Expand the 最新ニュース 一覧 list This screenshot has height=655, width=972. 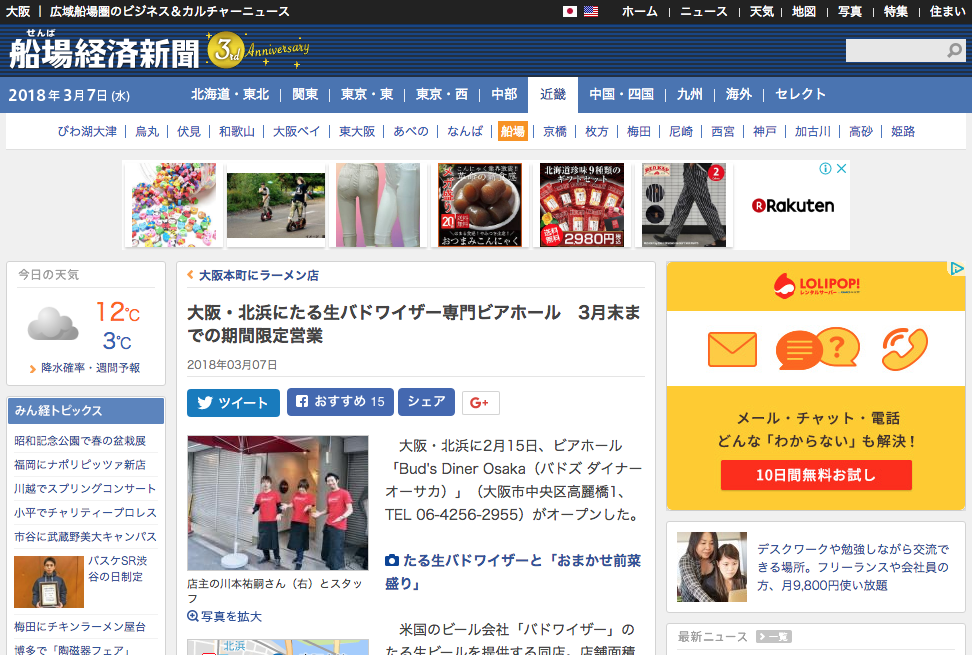[x=773, y=636]
